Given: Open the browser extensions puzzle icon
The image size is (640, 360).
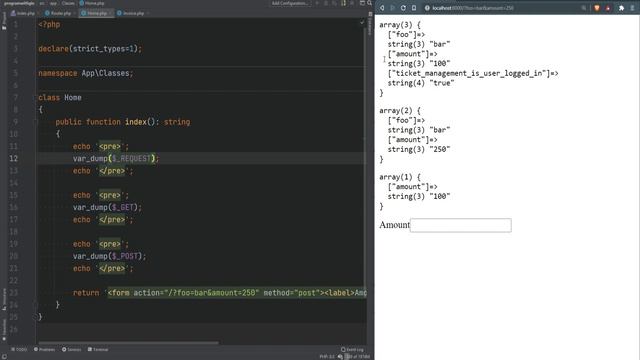Looking at the screenshot, I should pos(621,8).
